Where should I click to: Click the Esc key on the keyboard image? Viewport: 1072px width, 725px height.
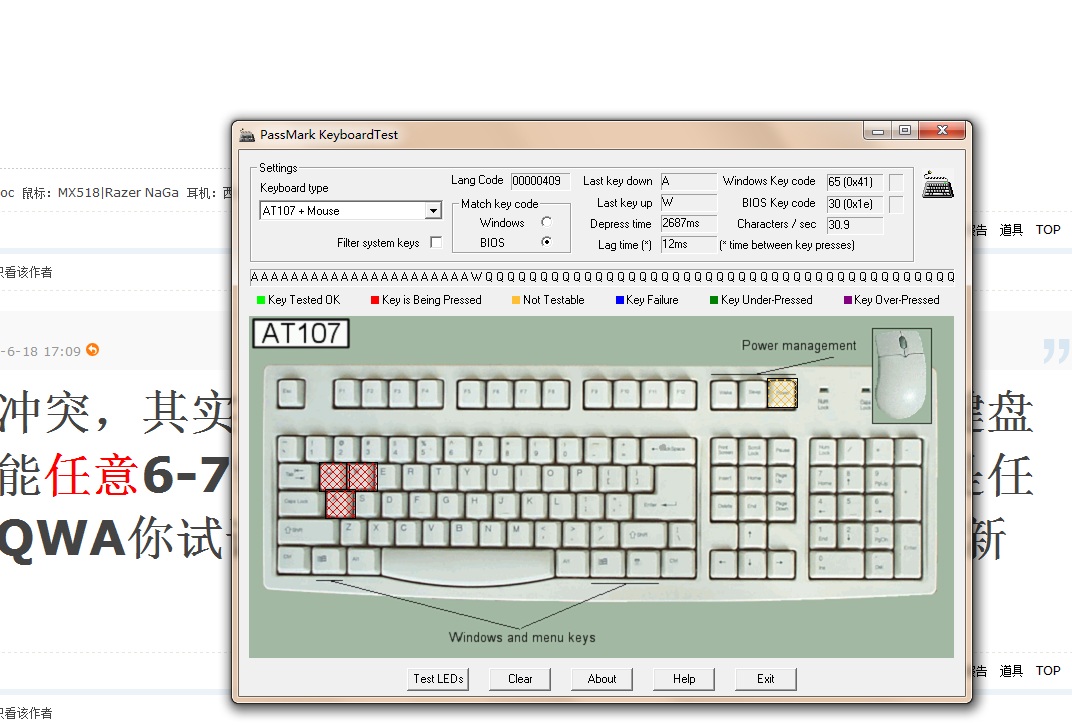[291, 394]
